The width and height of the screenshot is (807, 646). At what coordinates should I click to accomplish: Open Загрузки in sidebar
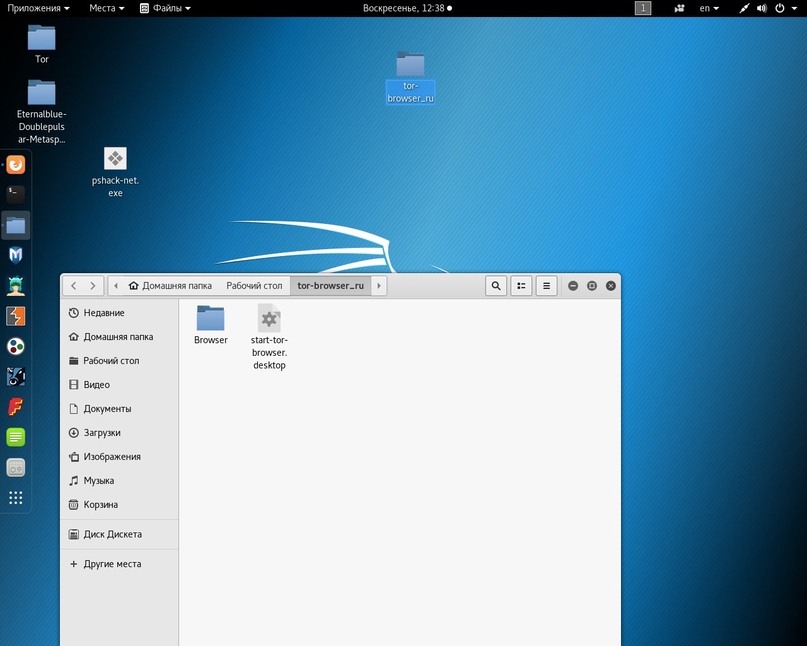pyautogui.click(x=119, y=433)
